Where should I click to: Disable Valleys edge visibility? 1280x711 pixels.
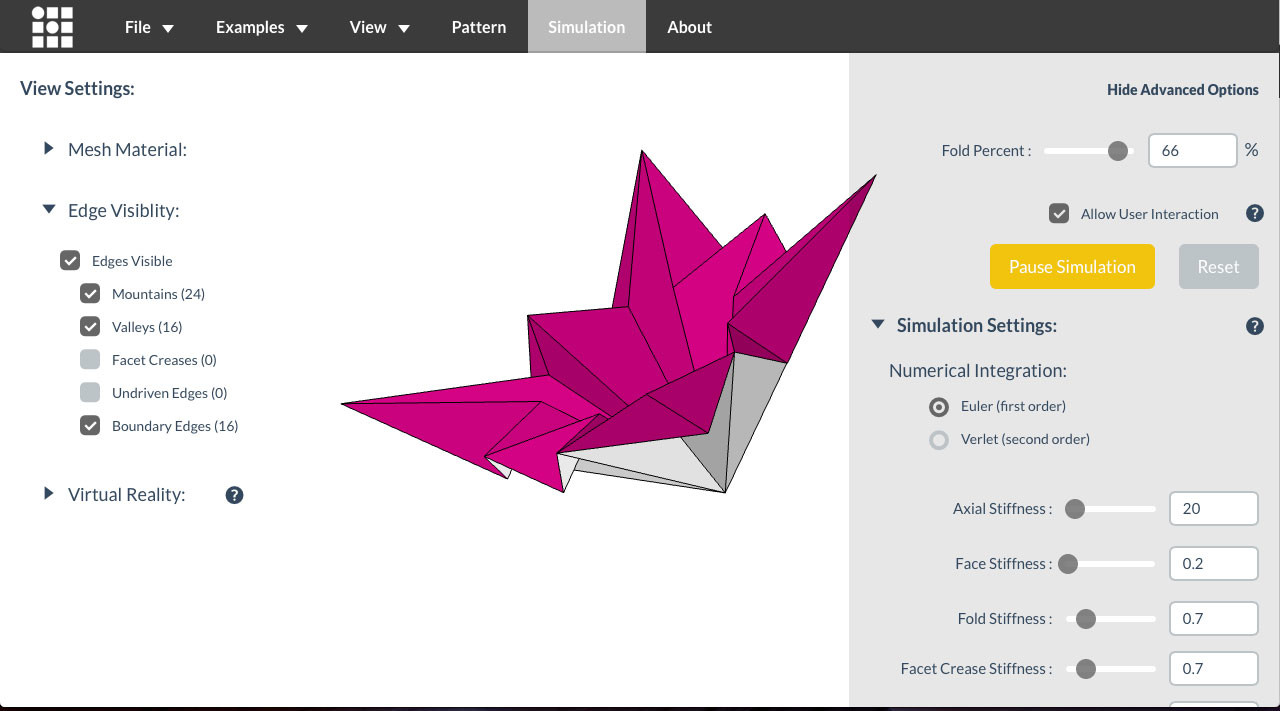[90, 326]
